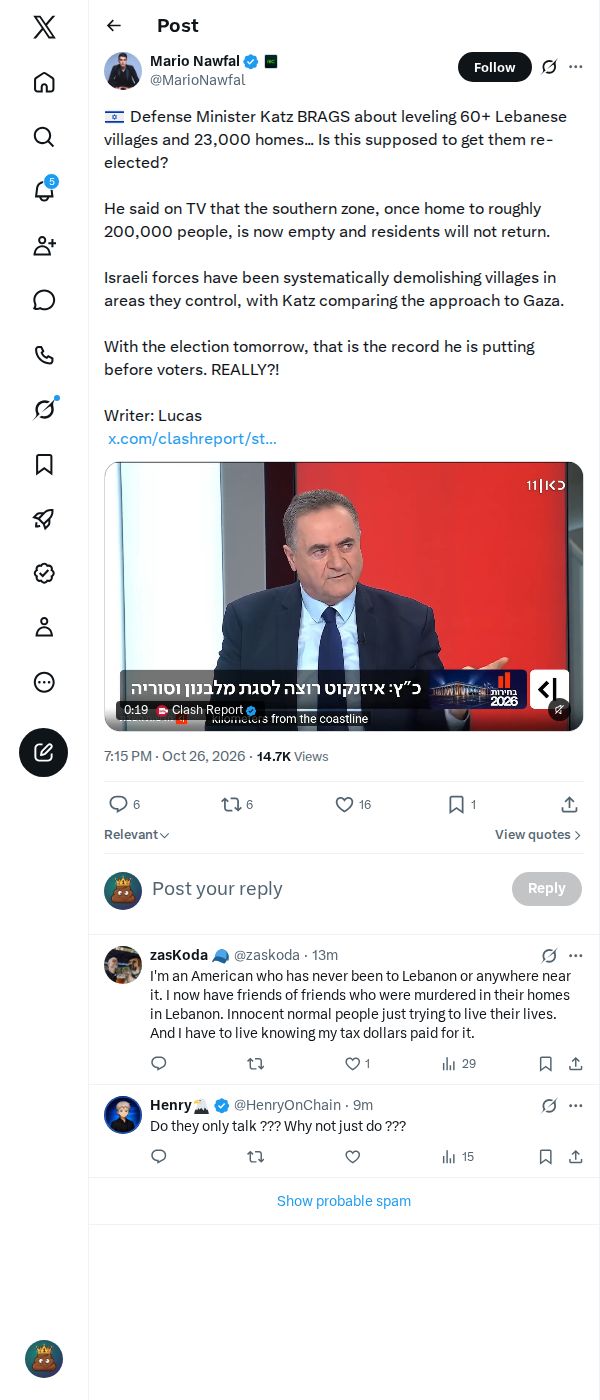Image resolution: width=600 pixels, height=1400 pixels.
Task: Unmute the video via speaker icon
Action: (559, 709)
